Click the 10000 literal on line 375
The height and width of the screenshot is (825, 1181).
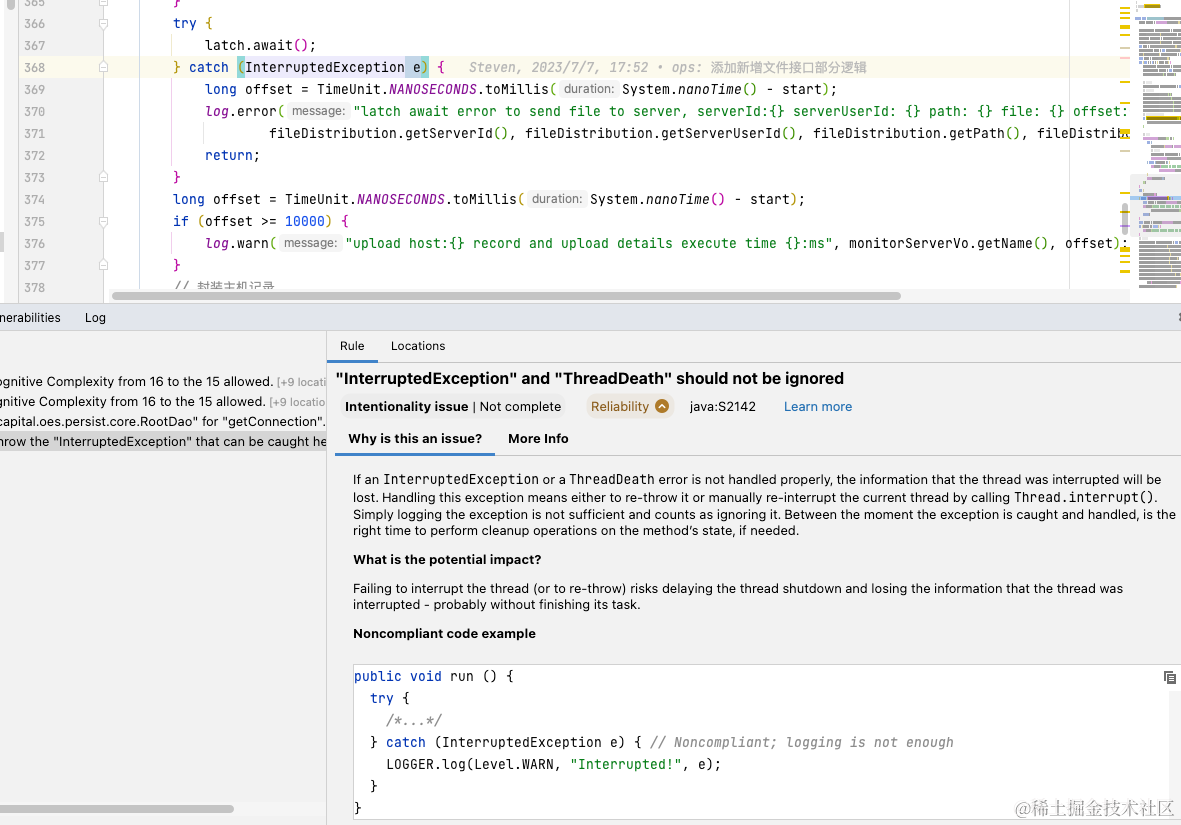(x=304, y=222)
